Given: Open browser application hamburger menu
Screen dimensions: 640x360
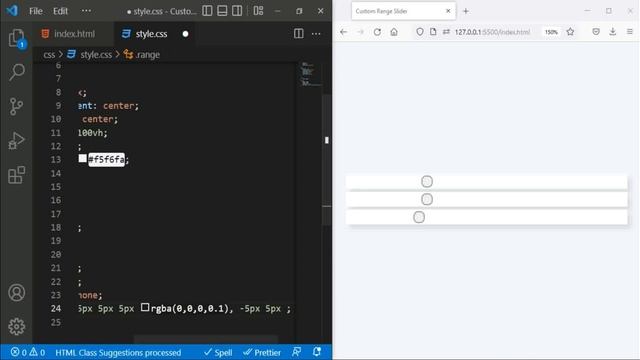Looking at the screenshot, I should click(630, 32).
